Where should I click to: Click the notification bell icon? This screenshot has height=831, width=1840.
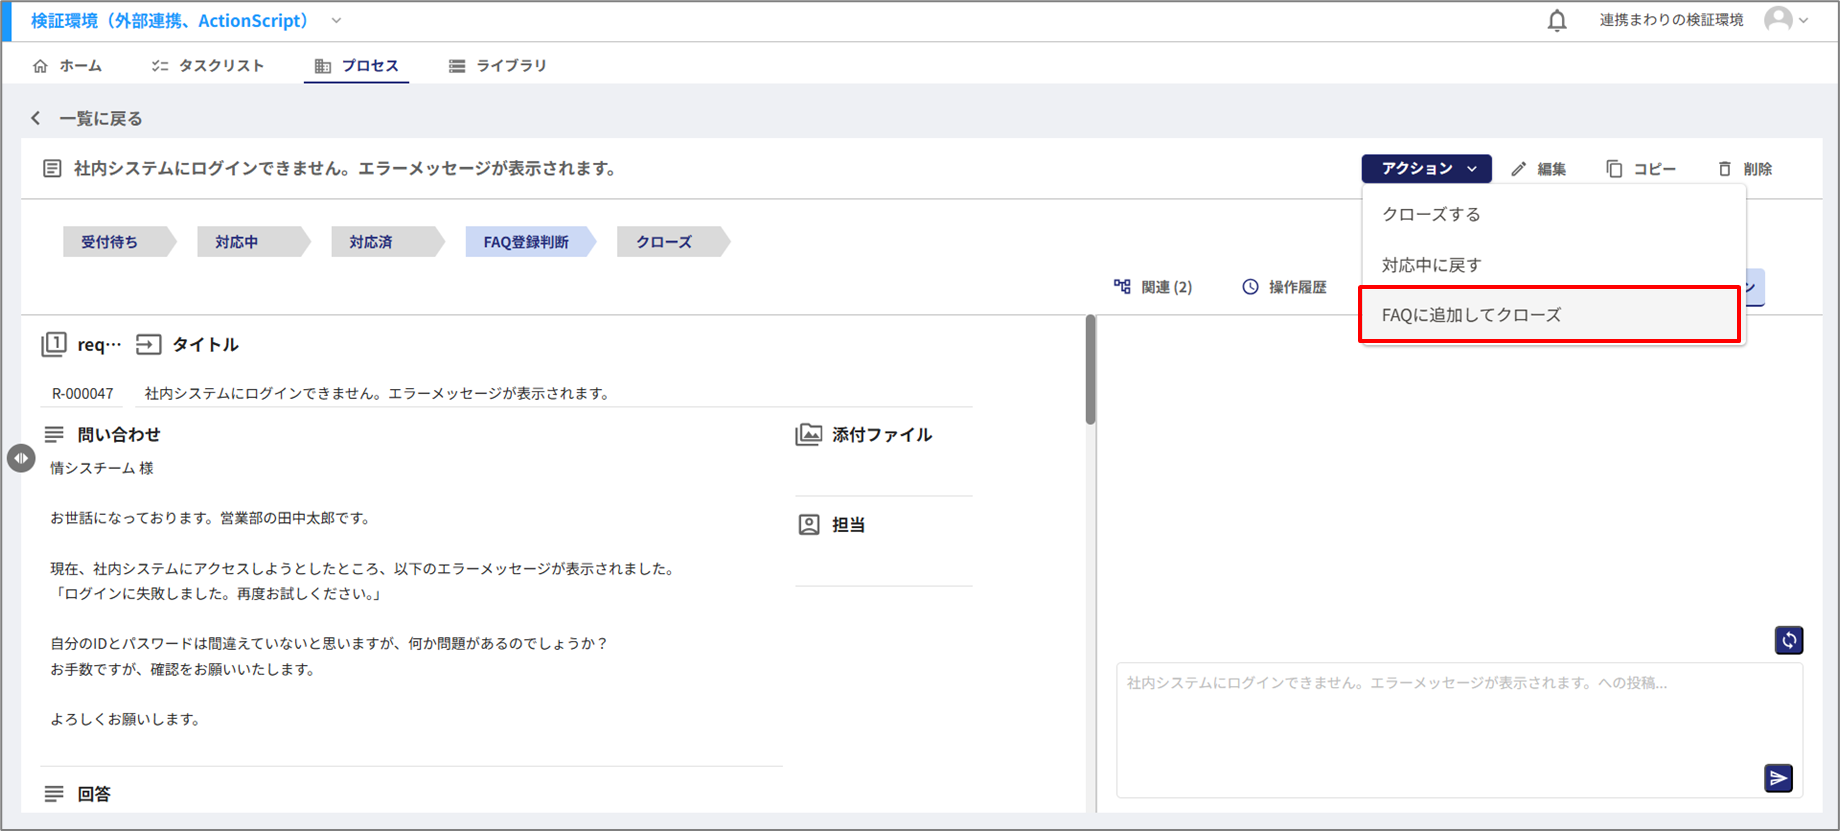(x=1557, y=21)
